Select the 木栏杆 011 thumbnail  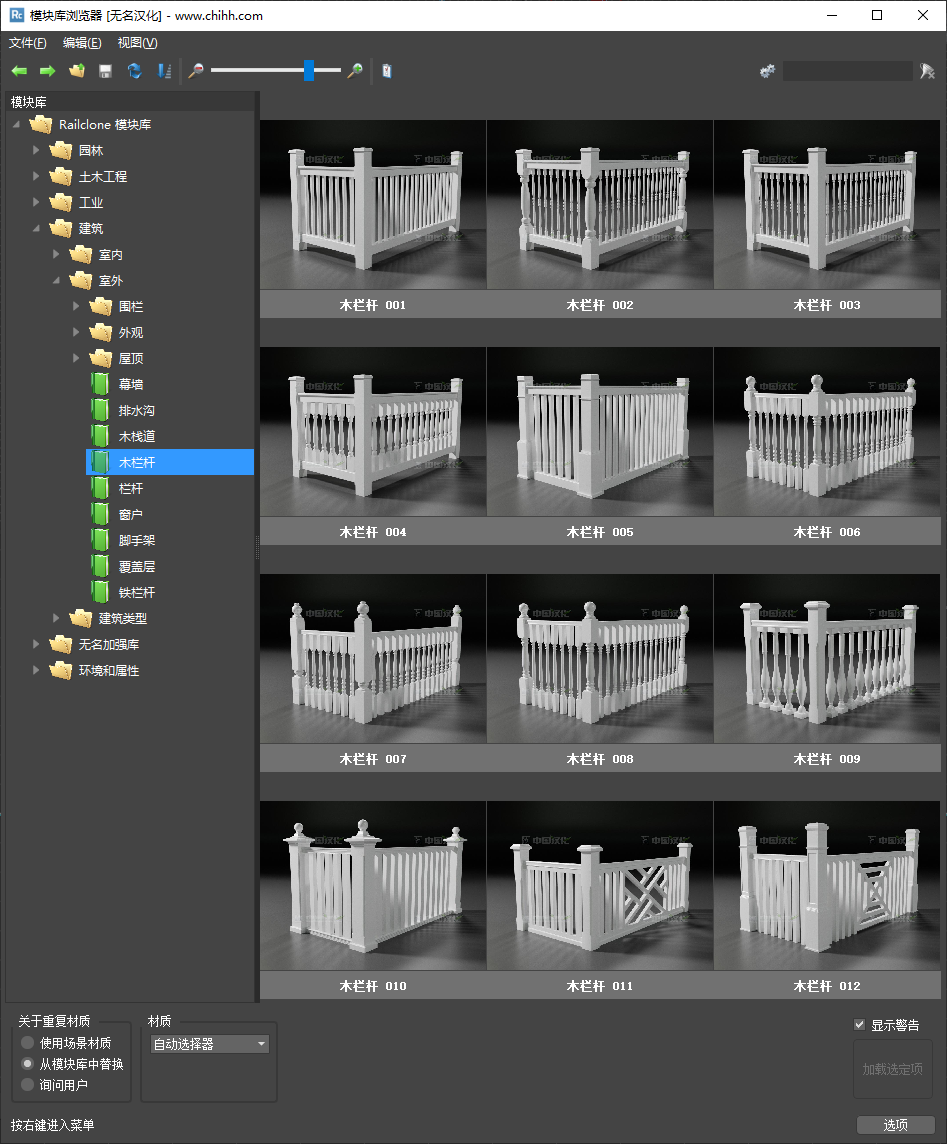(599, 886)
